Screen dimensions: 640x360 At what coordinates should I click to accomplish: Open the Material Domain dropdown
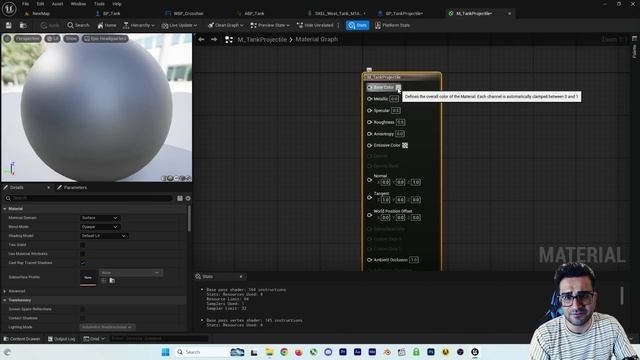100,218
